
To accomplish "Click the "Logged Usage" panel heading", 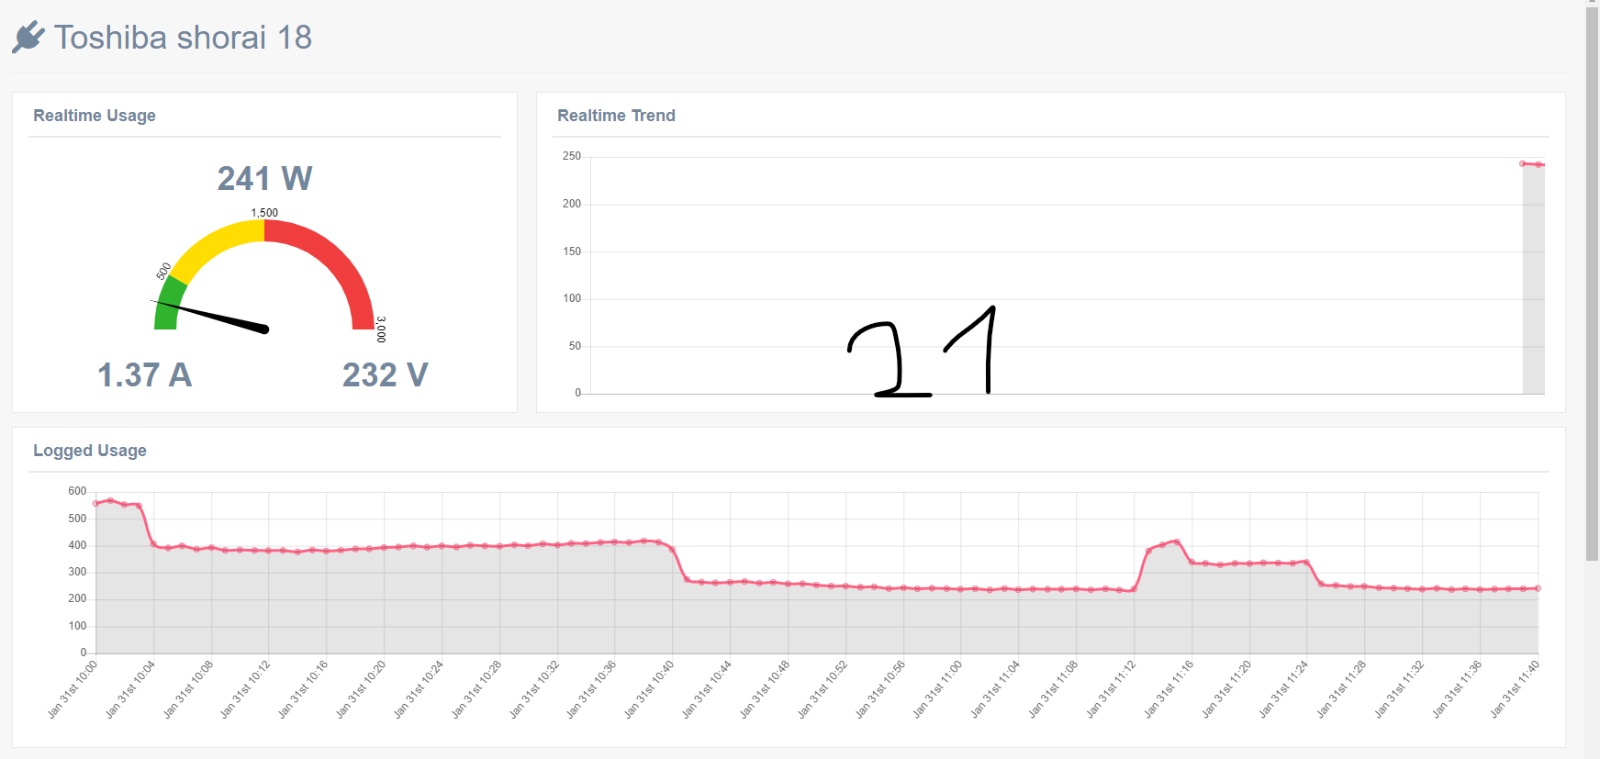I will 90,451.
